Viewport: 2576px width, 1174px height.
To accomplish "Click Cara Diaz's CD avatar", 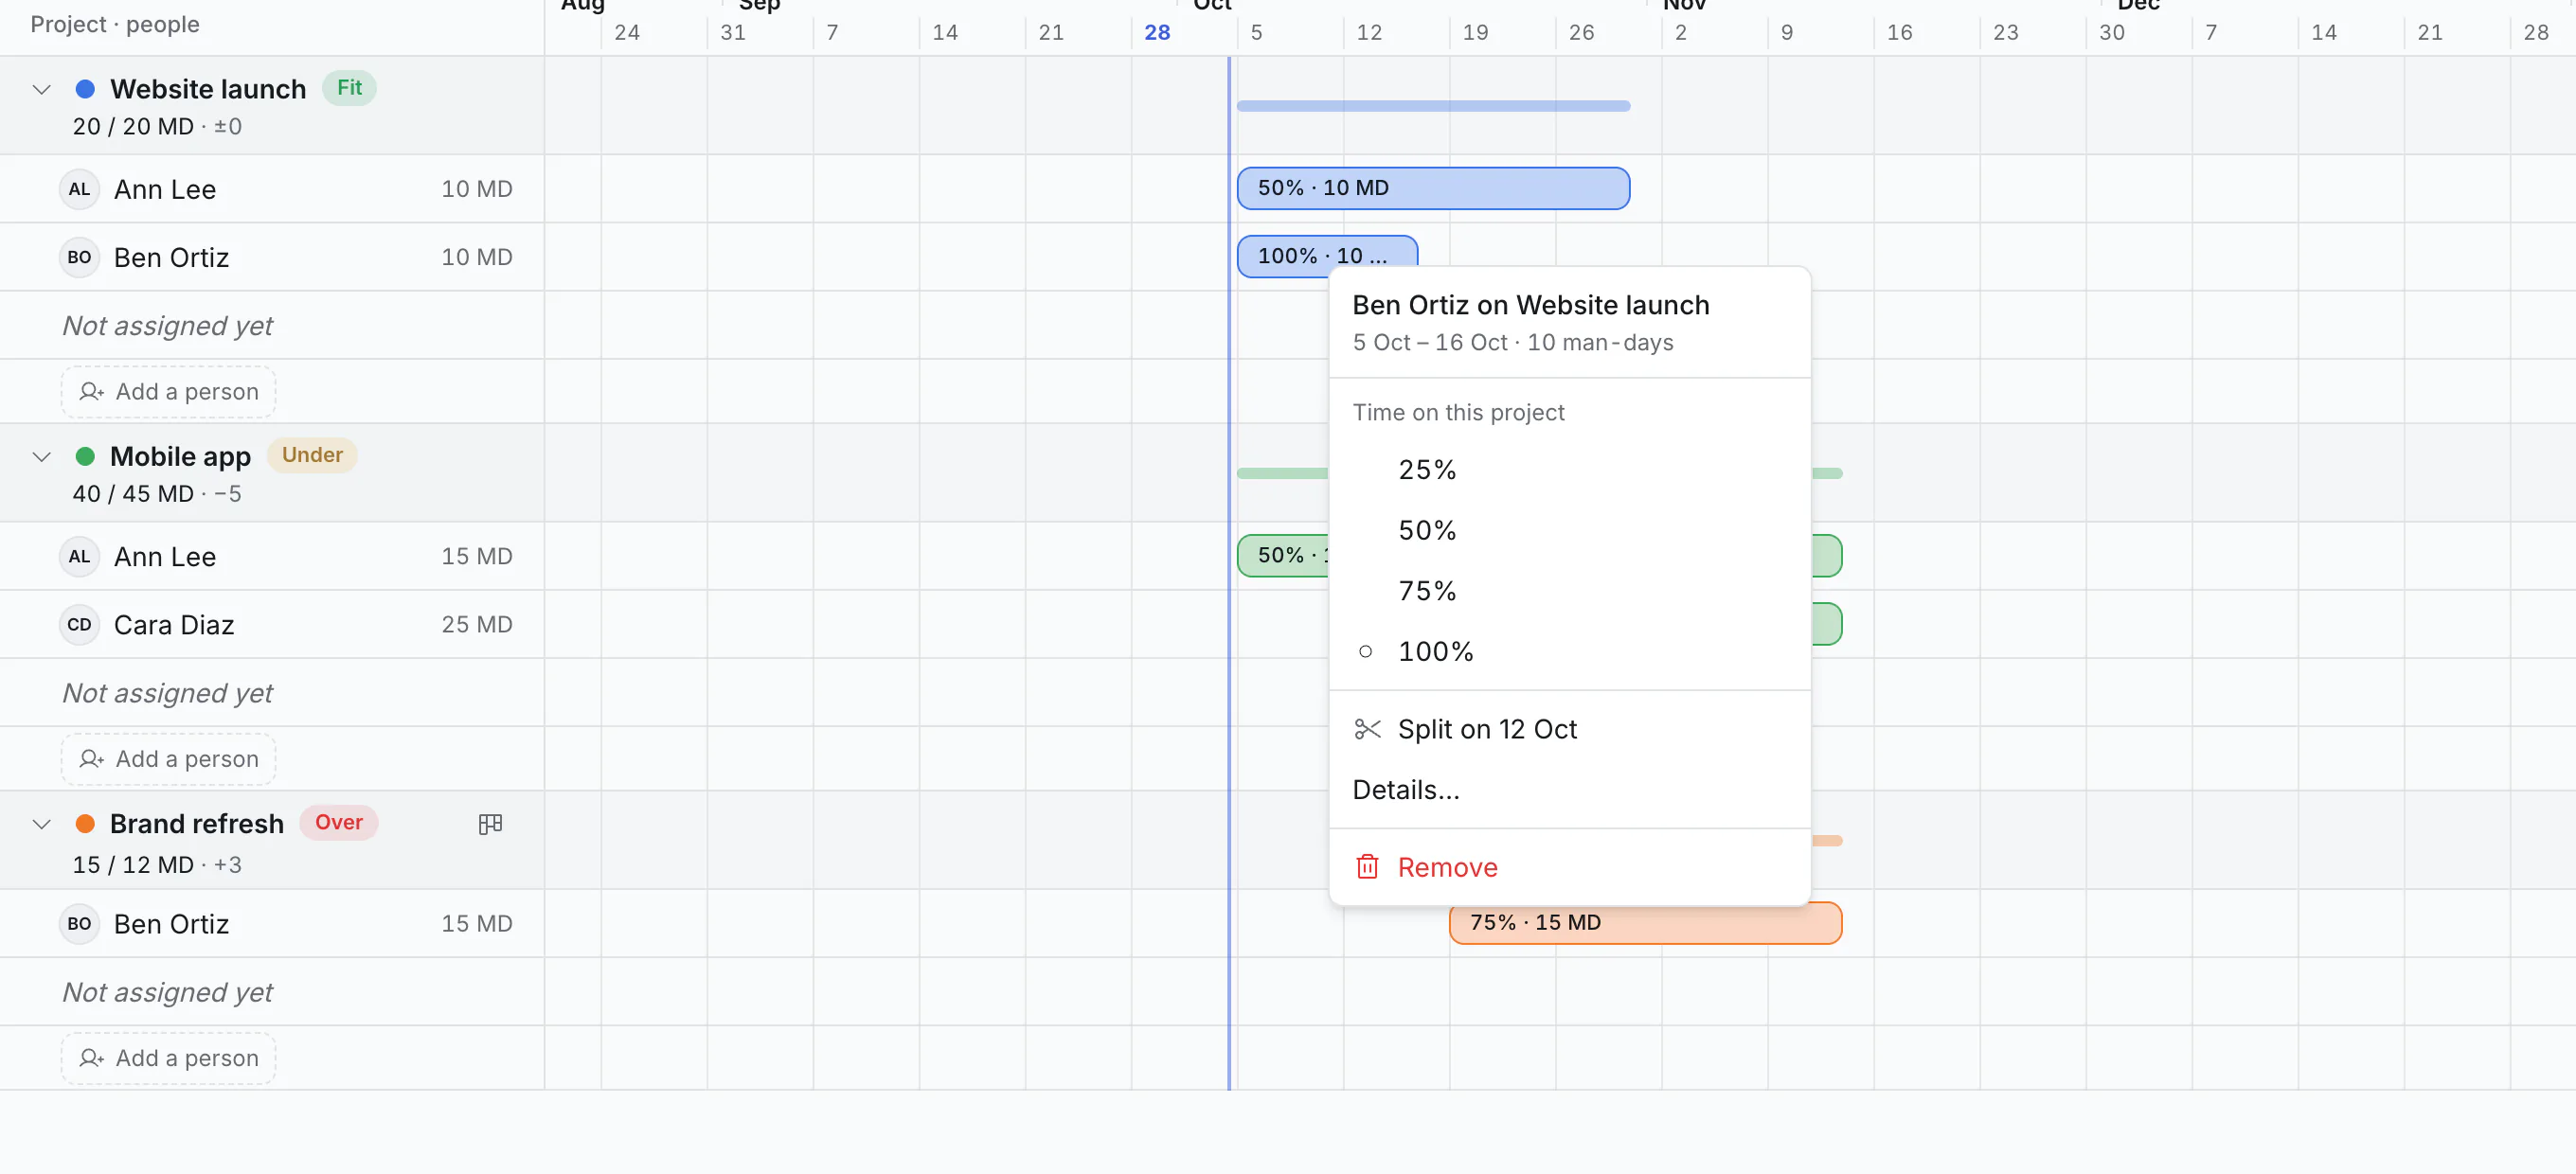I will (79, 624).
